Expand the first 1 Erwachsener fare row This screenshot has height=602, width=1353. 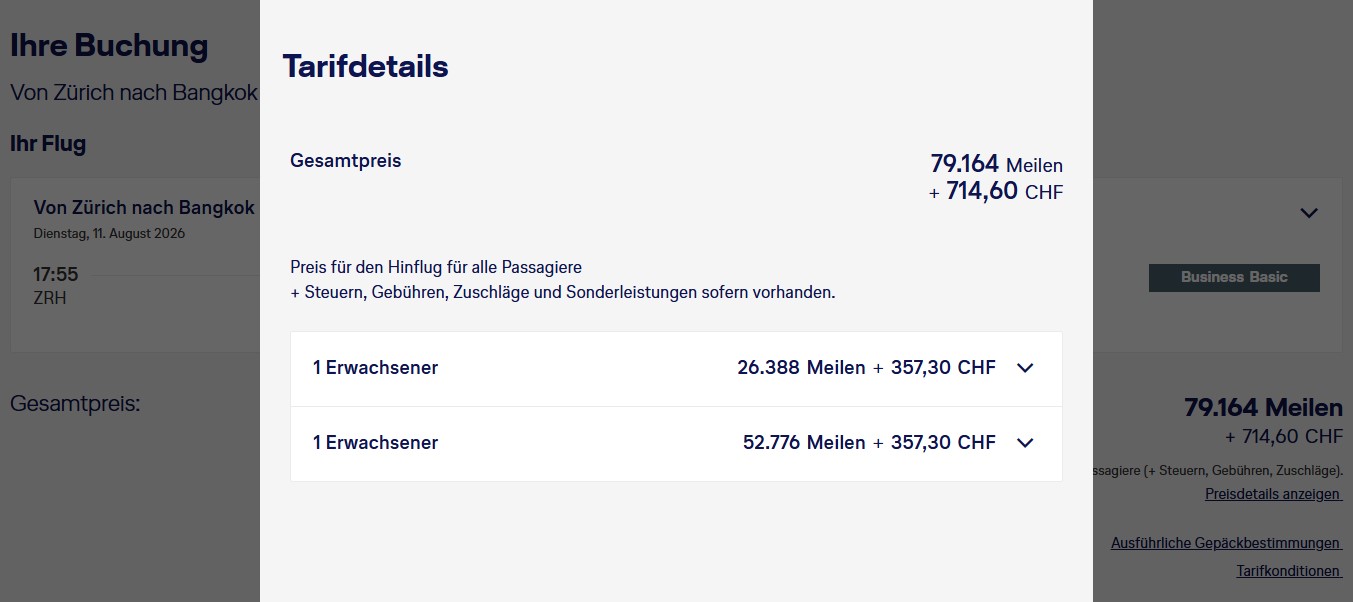tap(1024, 368)
